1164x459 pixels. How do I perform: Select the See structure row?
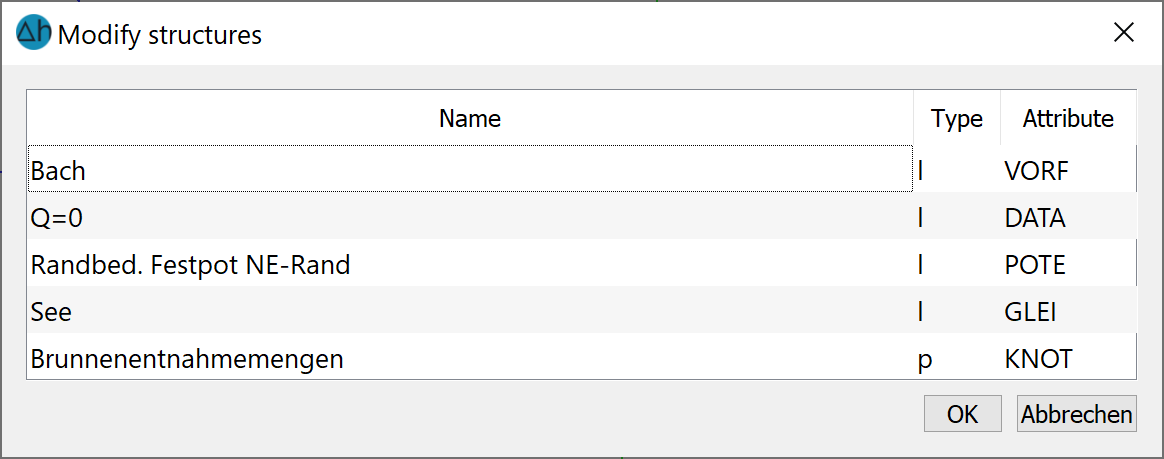click(x=582, y=310)
